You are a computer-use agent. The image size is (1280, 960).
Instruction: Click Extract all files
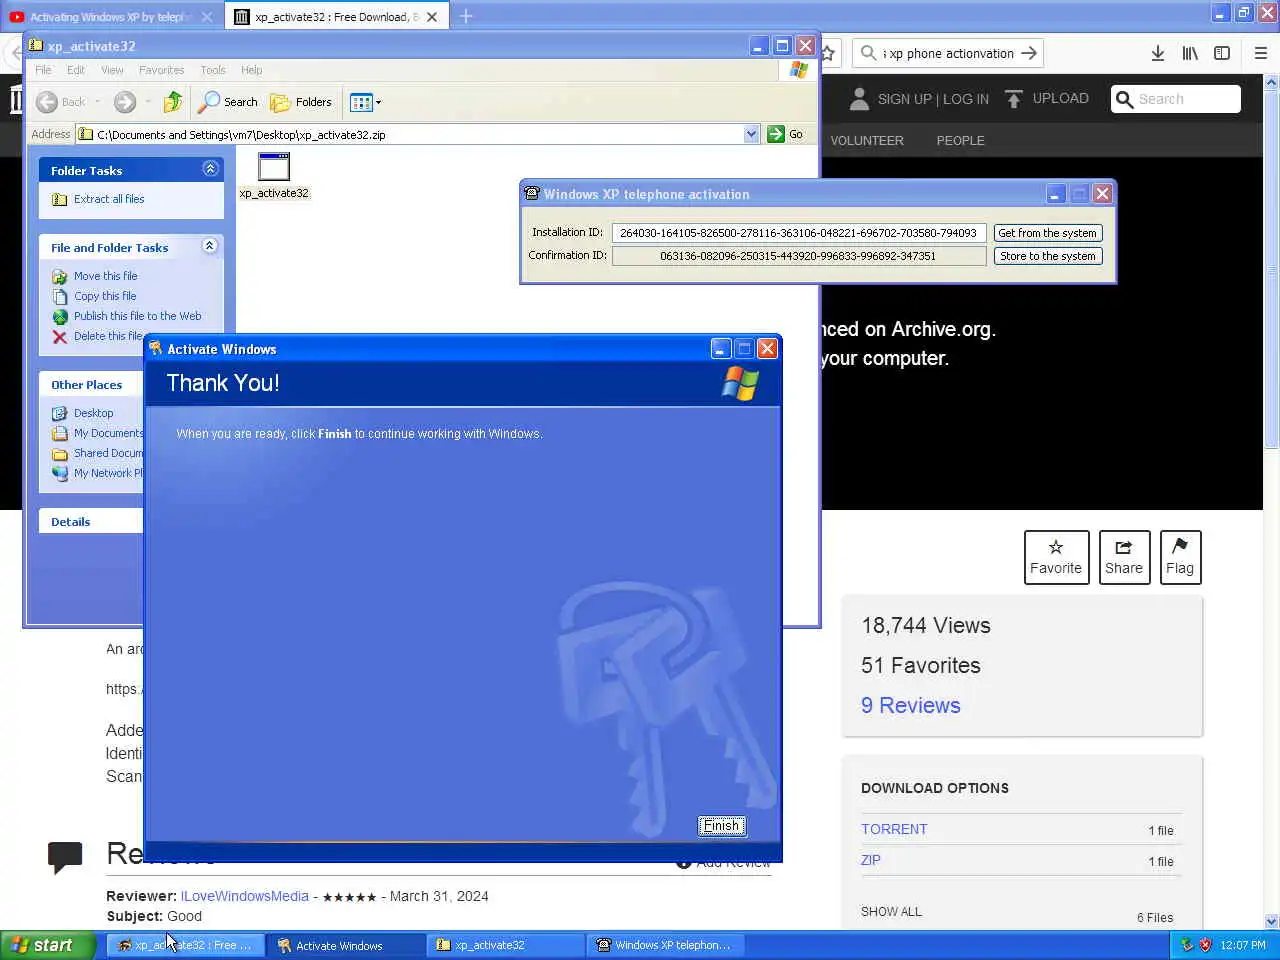pyautogui.click(x=109, y=199)
